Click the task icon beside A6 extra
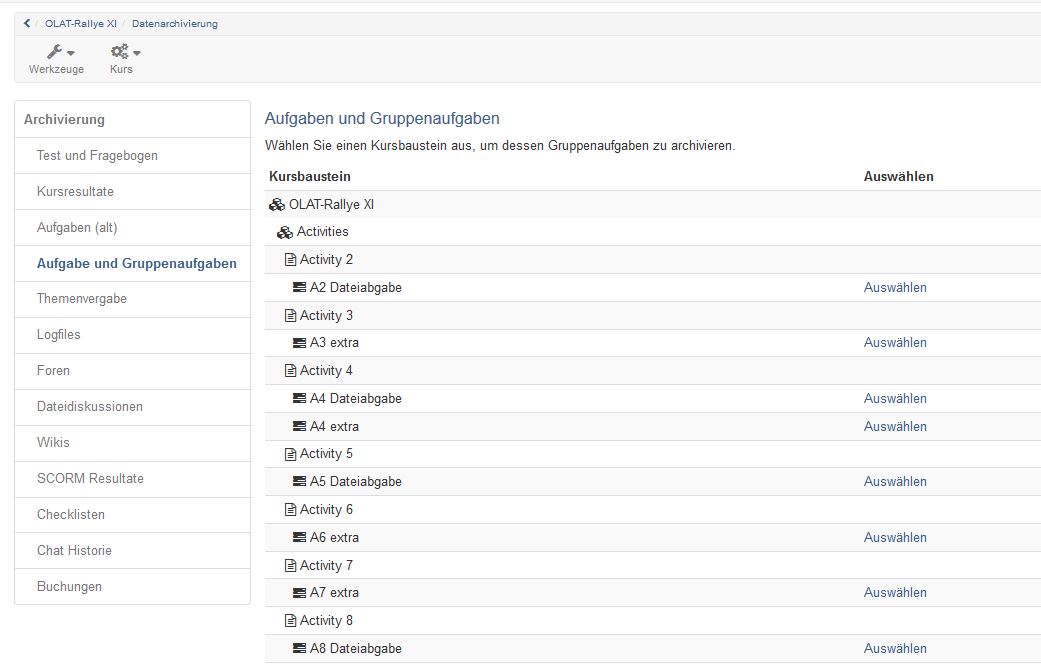Viewport: 1041px width, 669px height. pyautogui.click(x=299, y=538)
